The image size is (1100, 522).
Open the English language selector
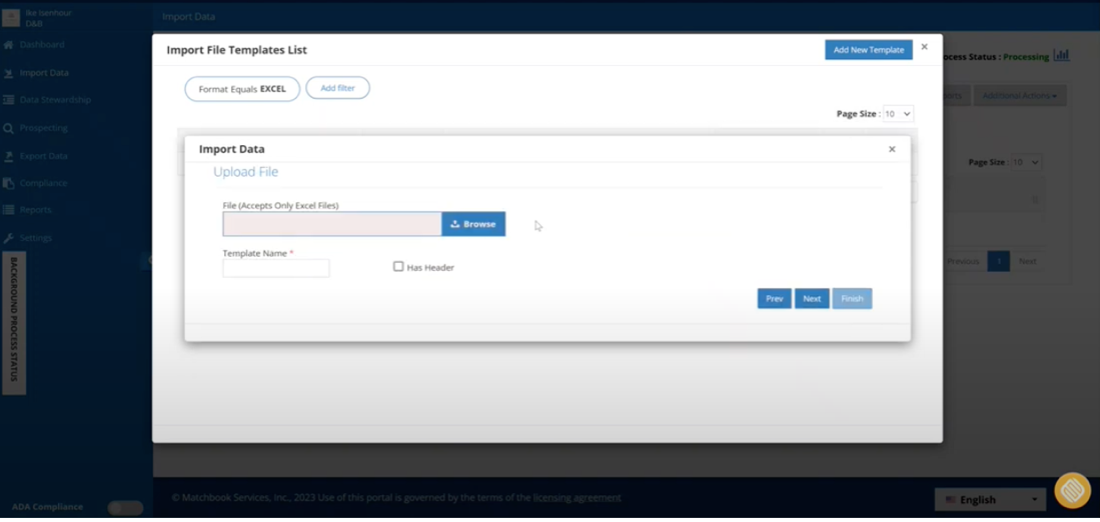(990, 500)
